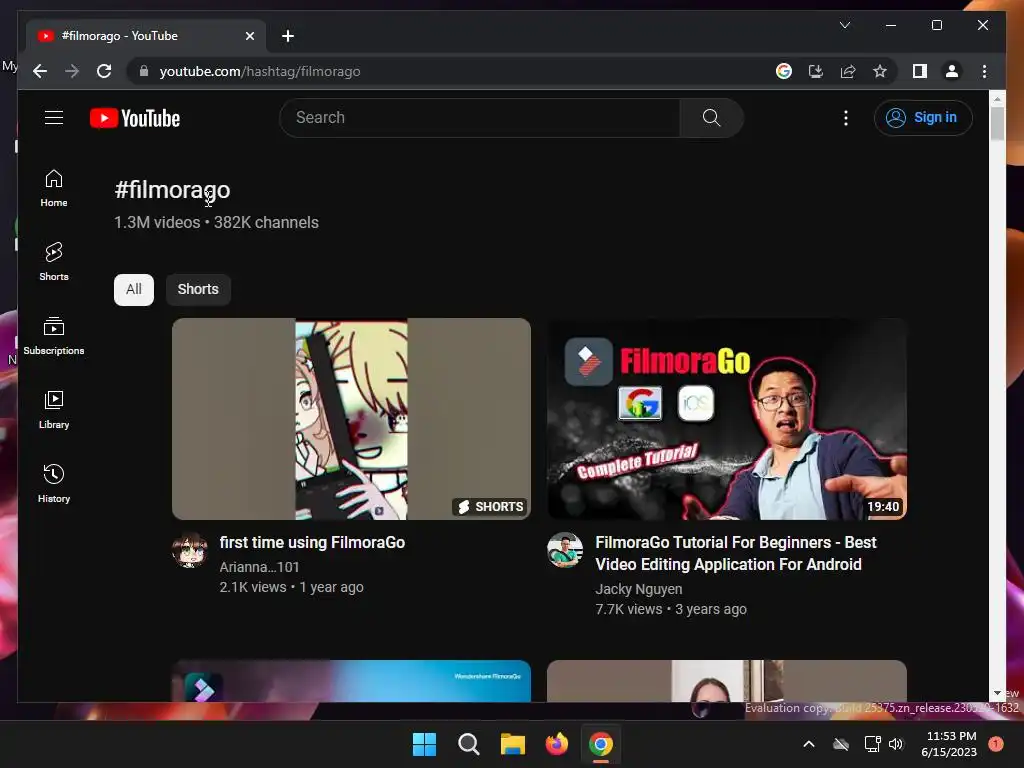Close the #filmorago YouTube tab
Viewport: 1024px width, 768px height.
pyautogui.click(x=249, y=36)
